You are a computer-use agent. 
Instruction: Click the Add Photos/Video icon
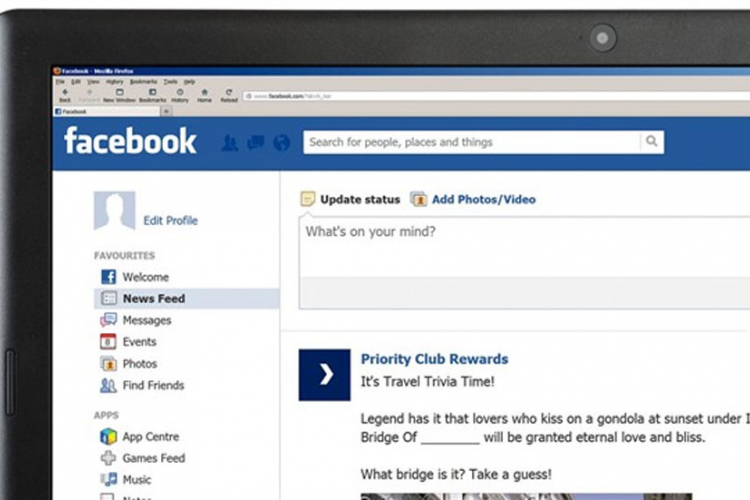pyautogui.click(x=419, y=199)
